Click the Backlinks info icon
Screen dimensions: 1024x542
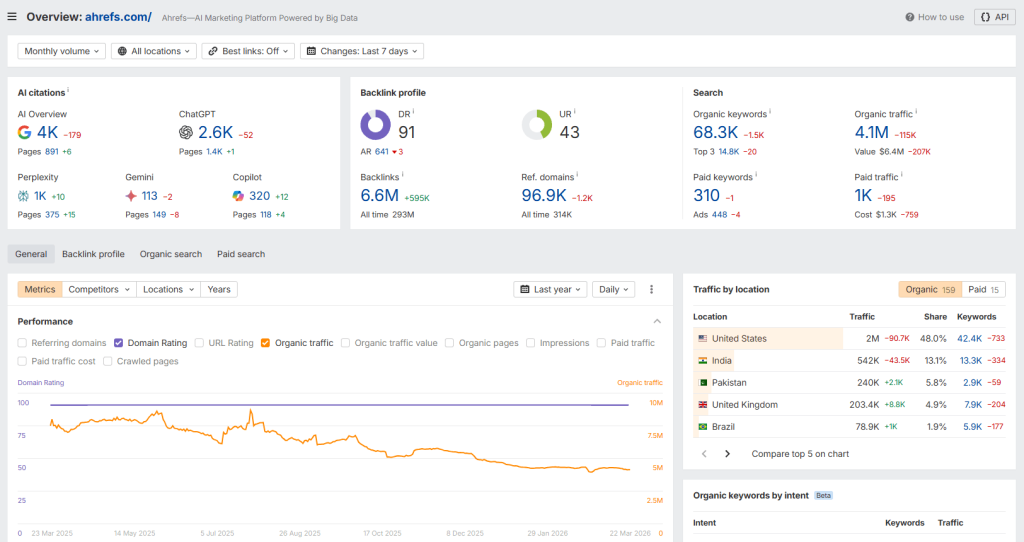pyautogui.click(x=402, y=175)
